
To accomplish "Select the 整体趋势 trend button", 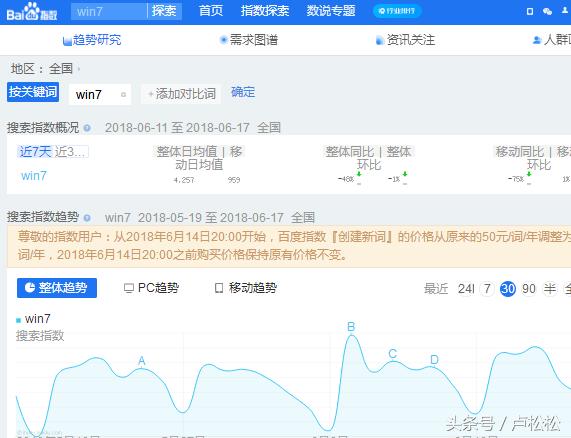I will pyautogui.click(x=57, y=288).
